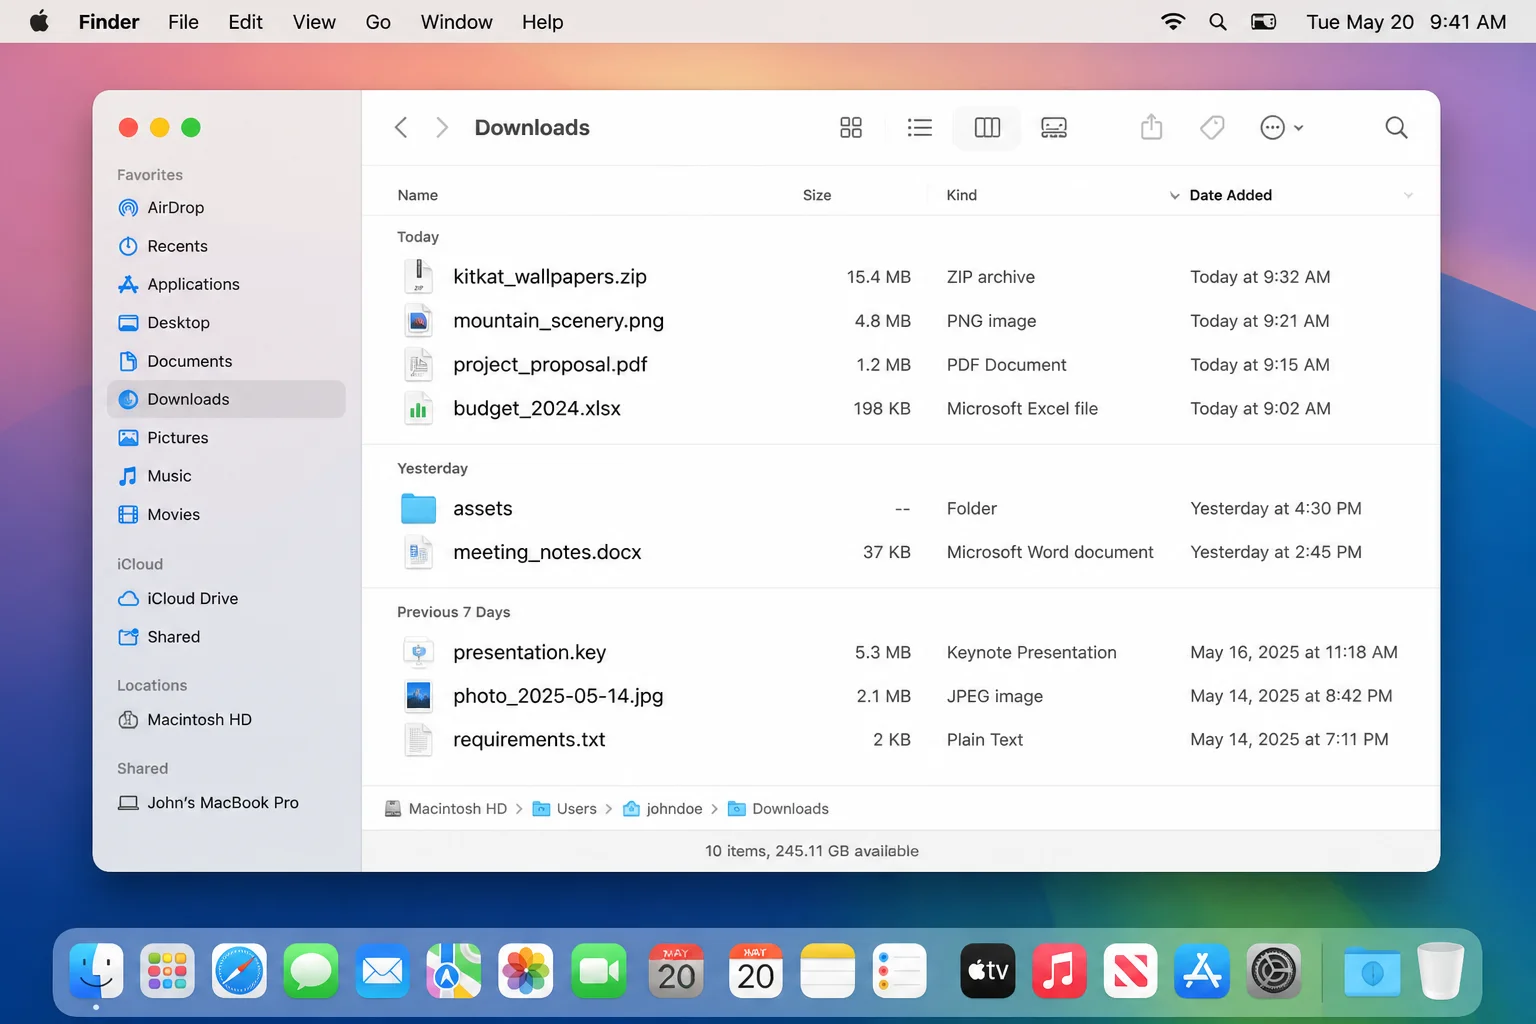The height and width of the screenshot is (1024, 1536).
Task: Select the assets folder icon
Action: (x=418, y=509)
